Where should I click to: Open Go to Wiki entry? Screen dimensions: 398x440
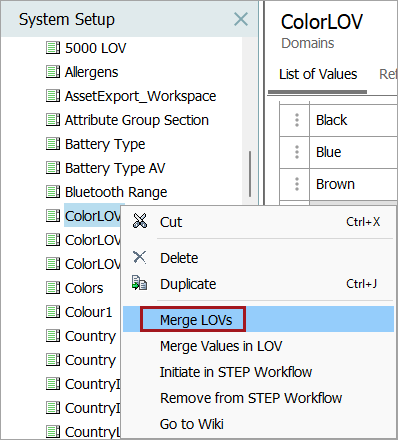[192, 424]
